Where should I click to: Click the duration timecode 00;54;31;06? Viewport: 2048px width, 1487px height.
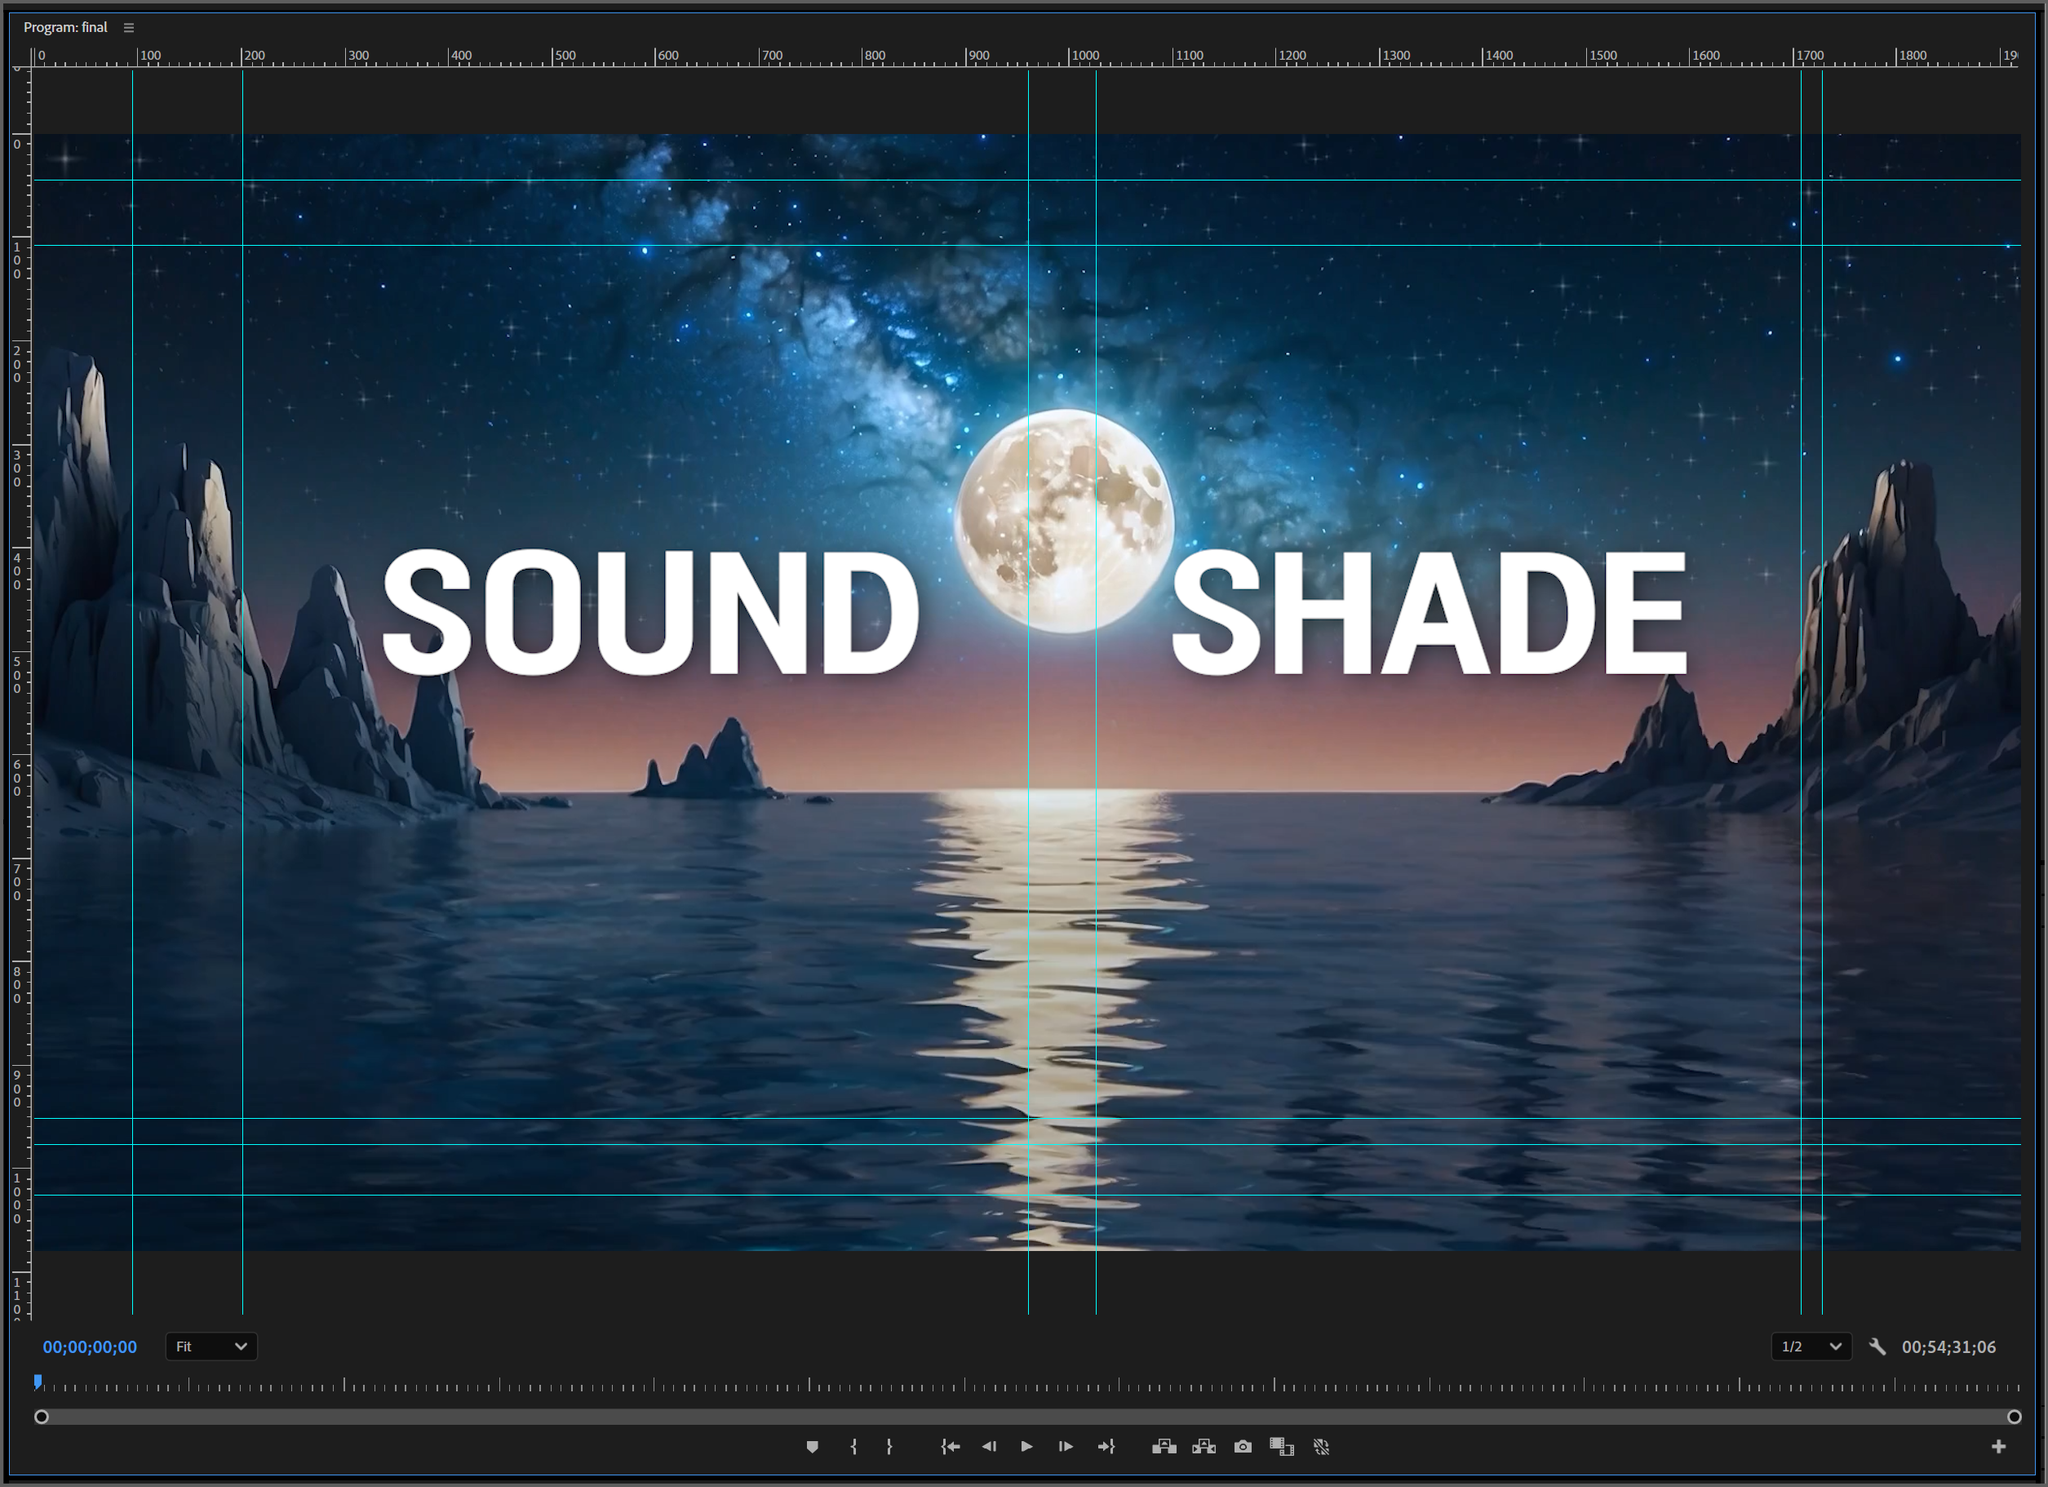tap(1949, 1347)
